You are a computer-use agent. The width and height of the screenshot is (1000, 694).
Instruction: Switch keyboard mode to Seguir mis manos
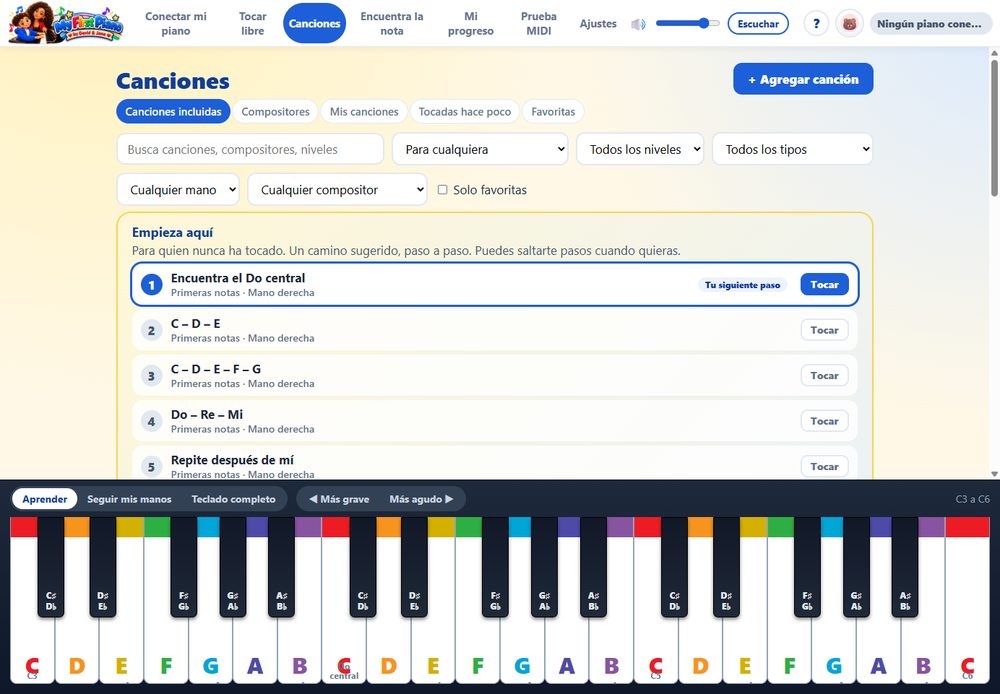pyautogui.click(x=129, y=499)
